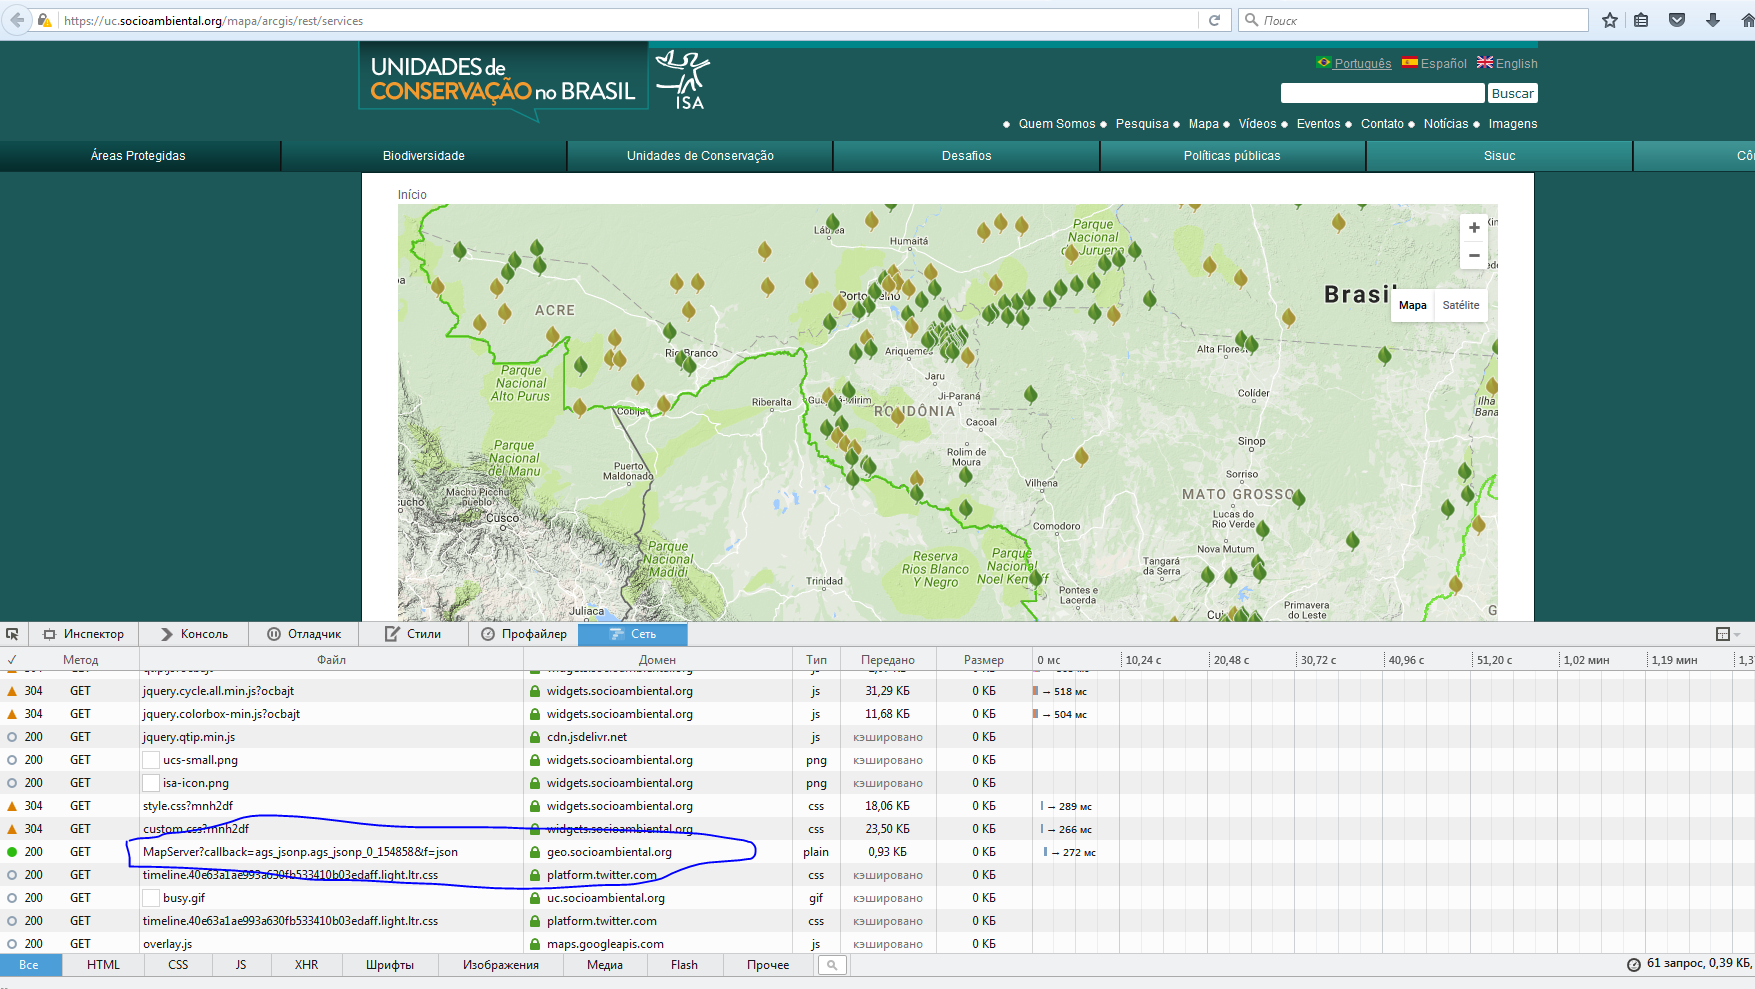The width and height of the screenshot is (1755, 989).
Task: Open the Unidades de Conservação nav menu
Action: (x=700, y=156)
